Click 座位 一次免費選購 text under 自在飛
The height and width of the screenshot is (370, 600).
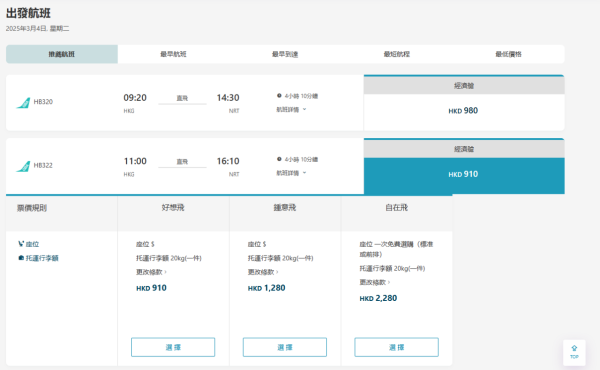396,249
